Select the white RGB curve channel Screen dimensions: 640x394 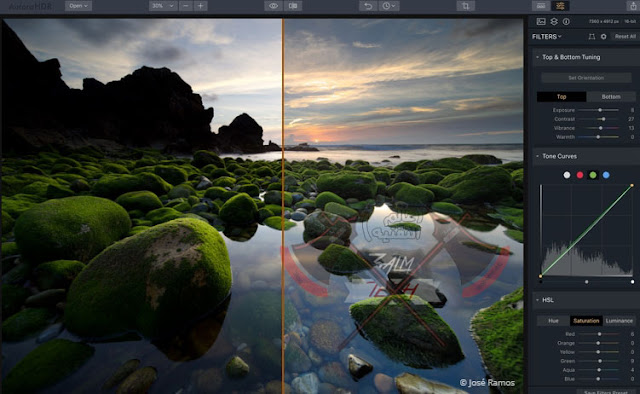click(x=567, y=175)
